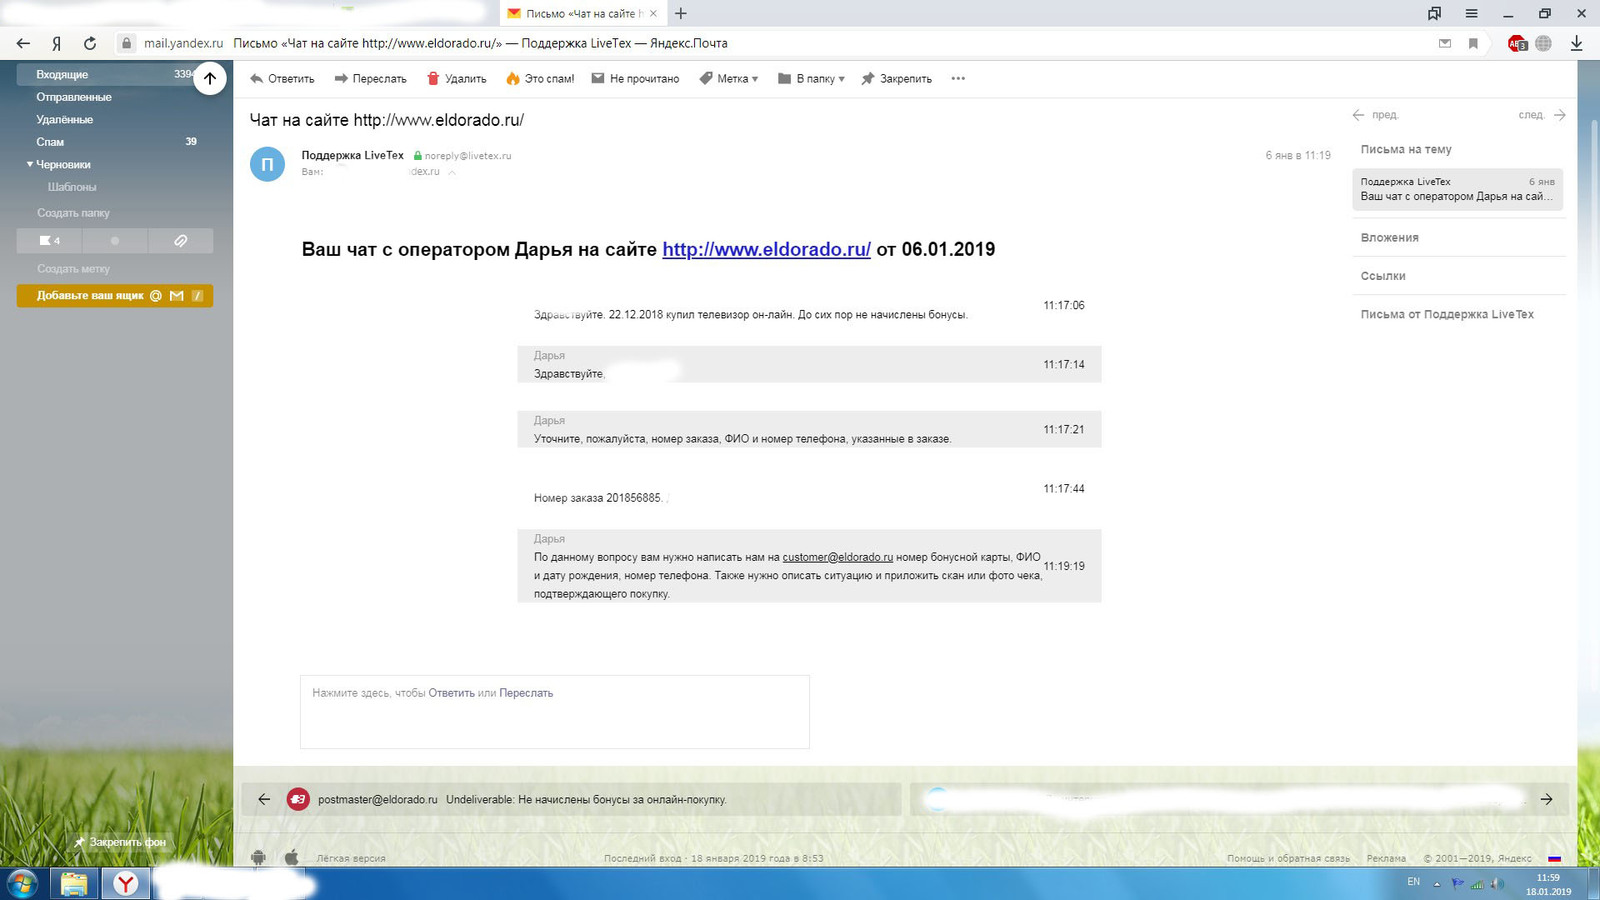Open the Удалённые folder

(x=65, y=119)
